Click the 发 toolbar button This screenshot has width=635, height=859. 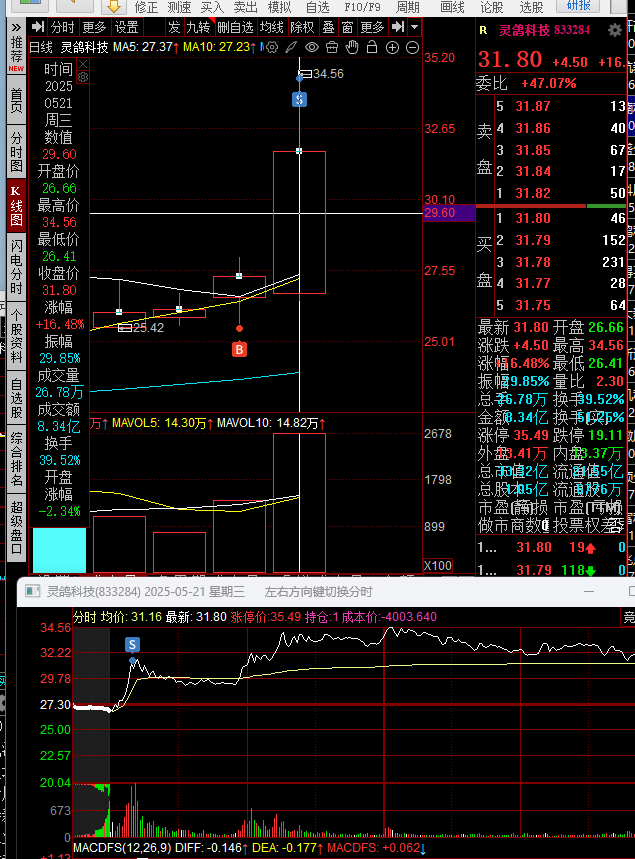(x=174, y=27)
